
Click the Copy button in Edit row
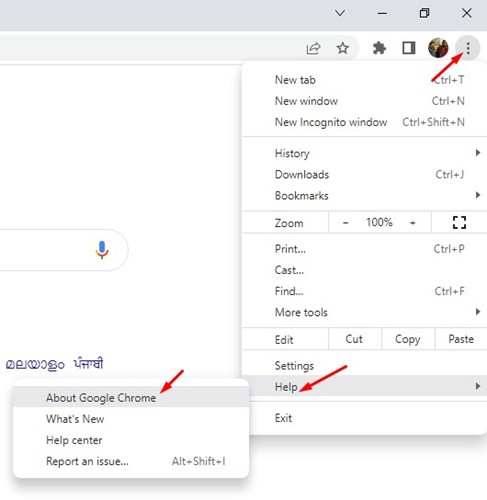click(x=408, y=339)
